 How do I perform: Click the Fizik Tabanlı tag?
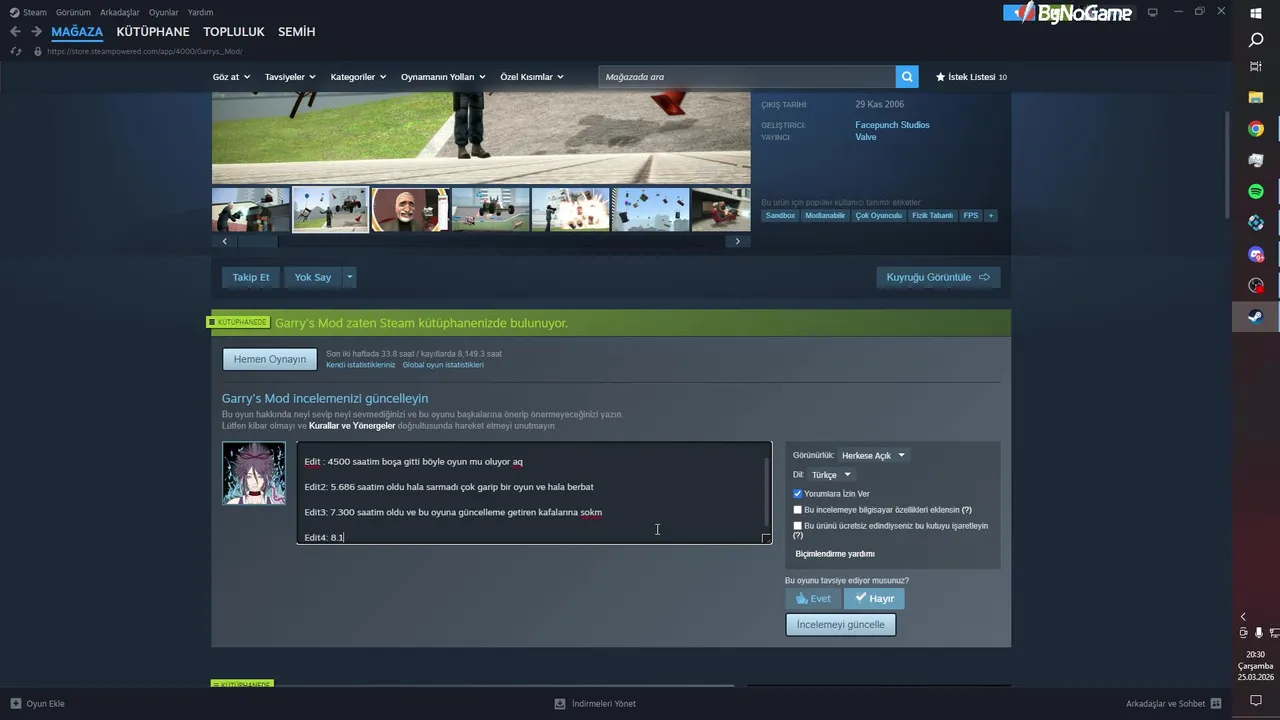(x=933, y=215)
